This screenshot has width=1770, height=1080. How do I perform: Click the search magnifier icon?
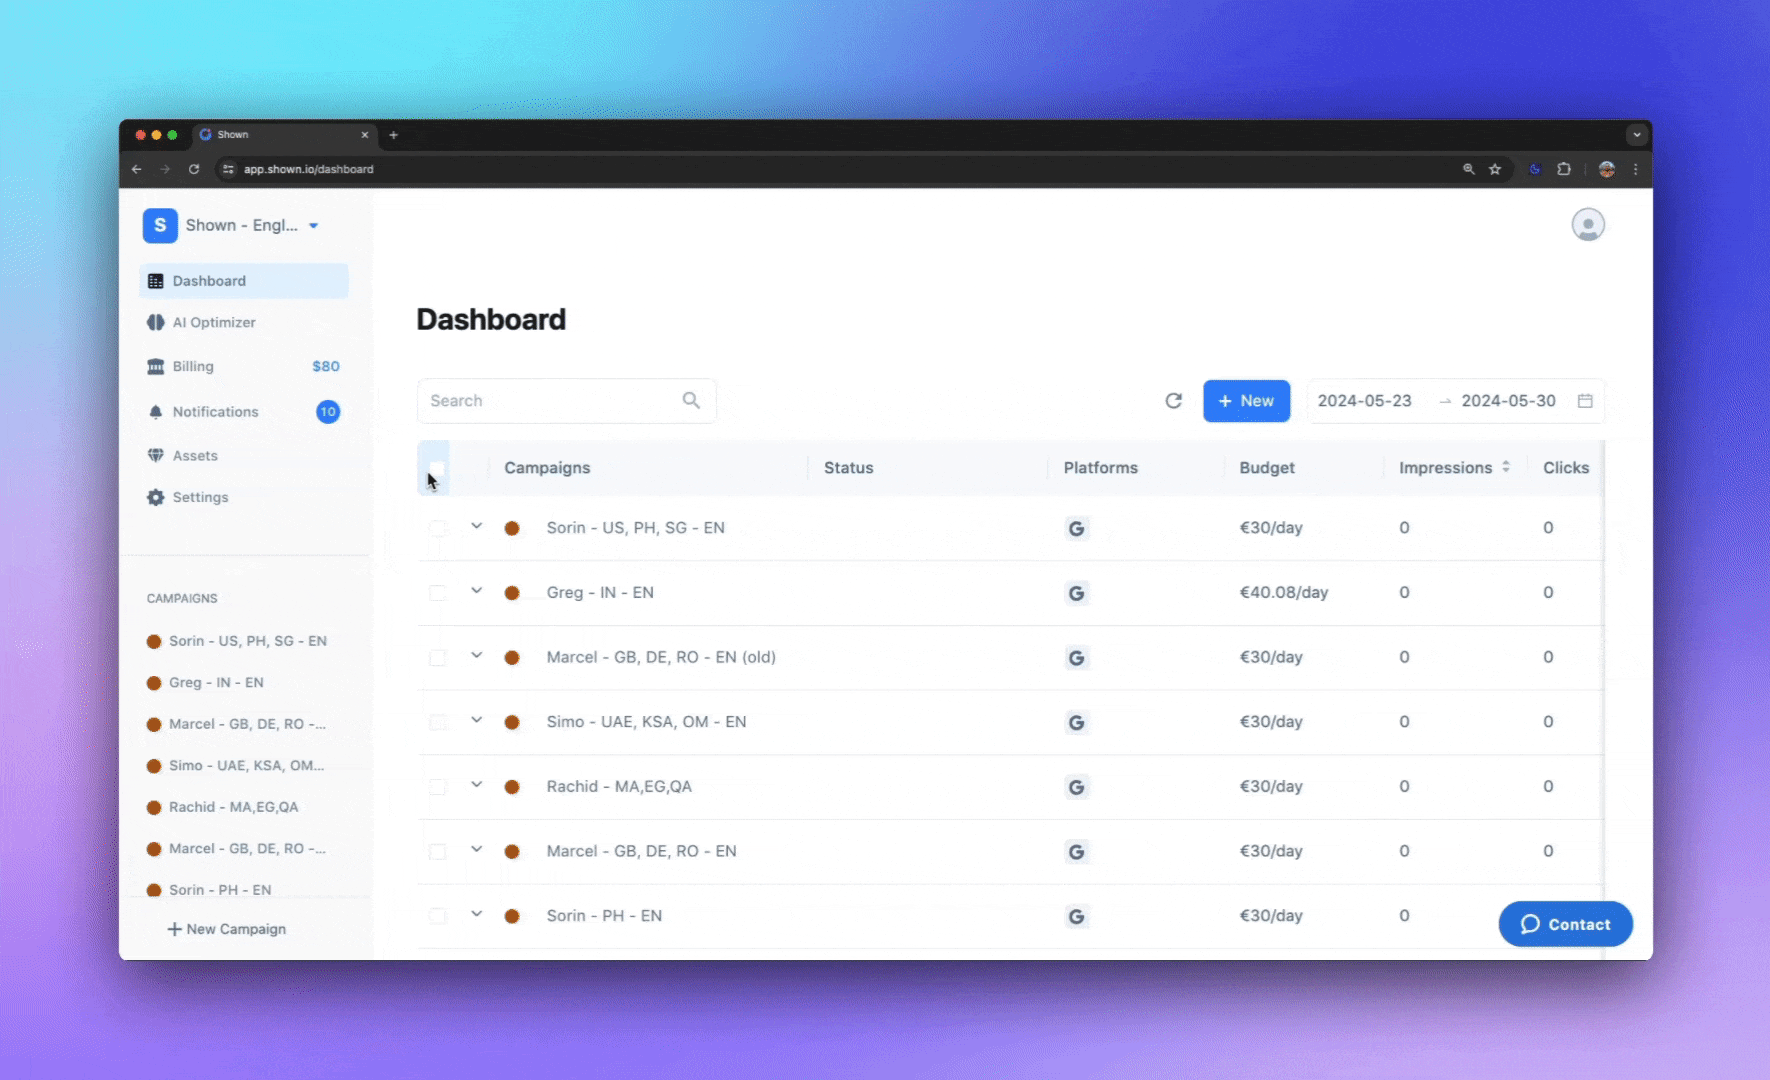691,401
